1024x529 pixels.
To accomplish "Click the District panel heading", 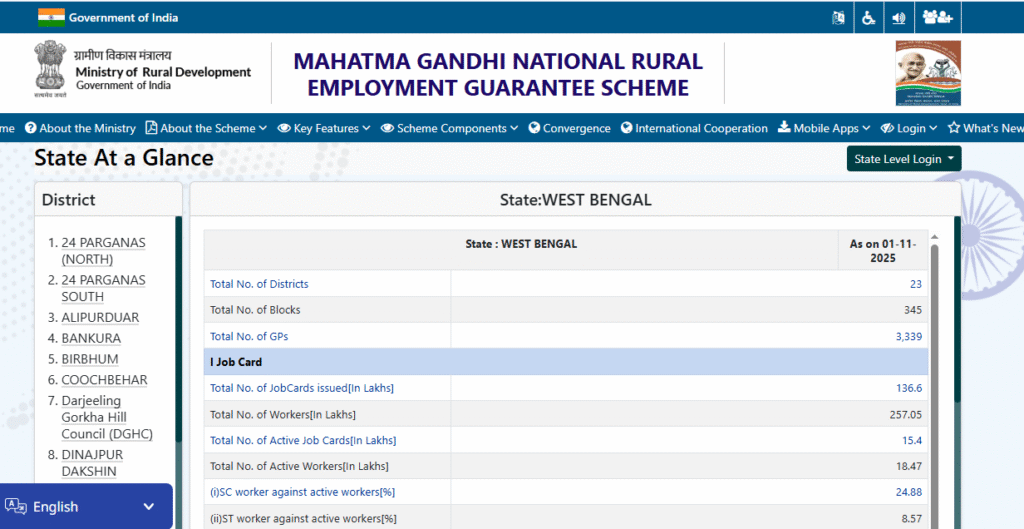I will 69,200.
